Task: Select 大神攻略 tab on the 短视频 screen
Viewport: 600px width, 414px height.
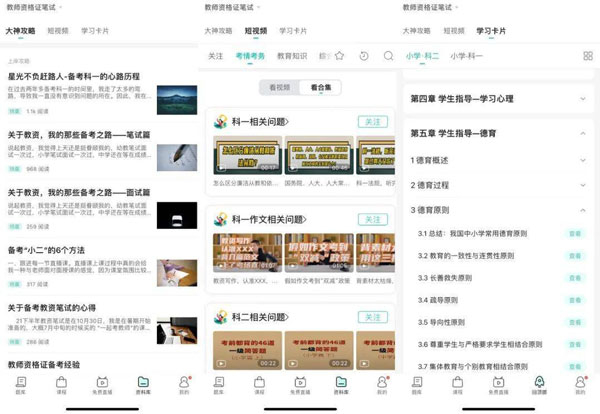Action: [x=218, y=31]
